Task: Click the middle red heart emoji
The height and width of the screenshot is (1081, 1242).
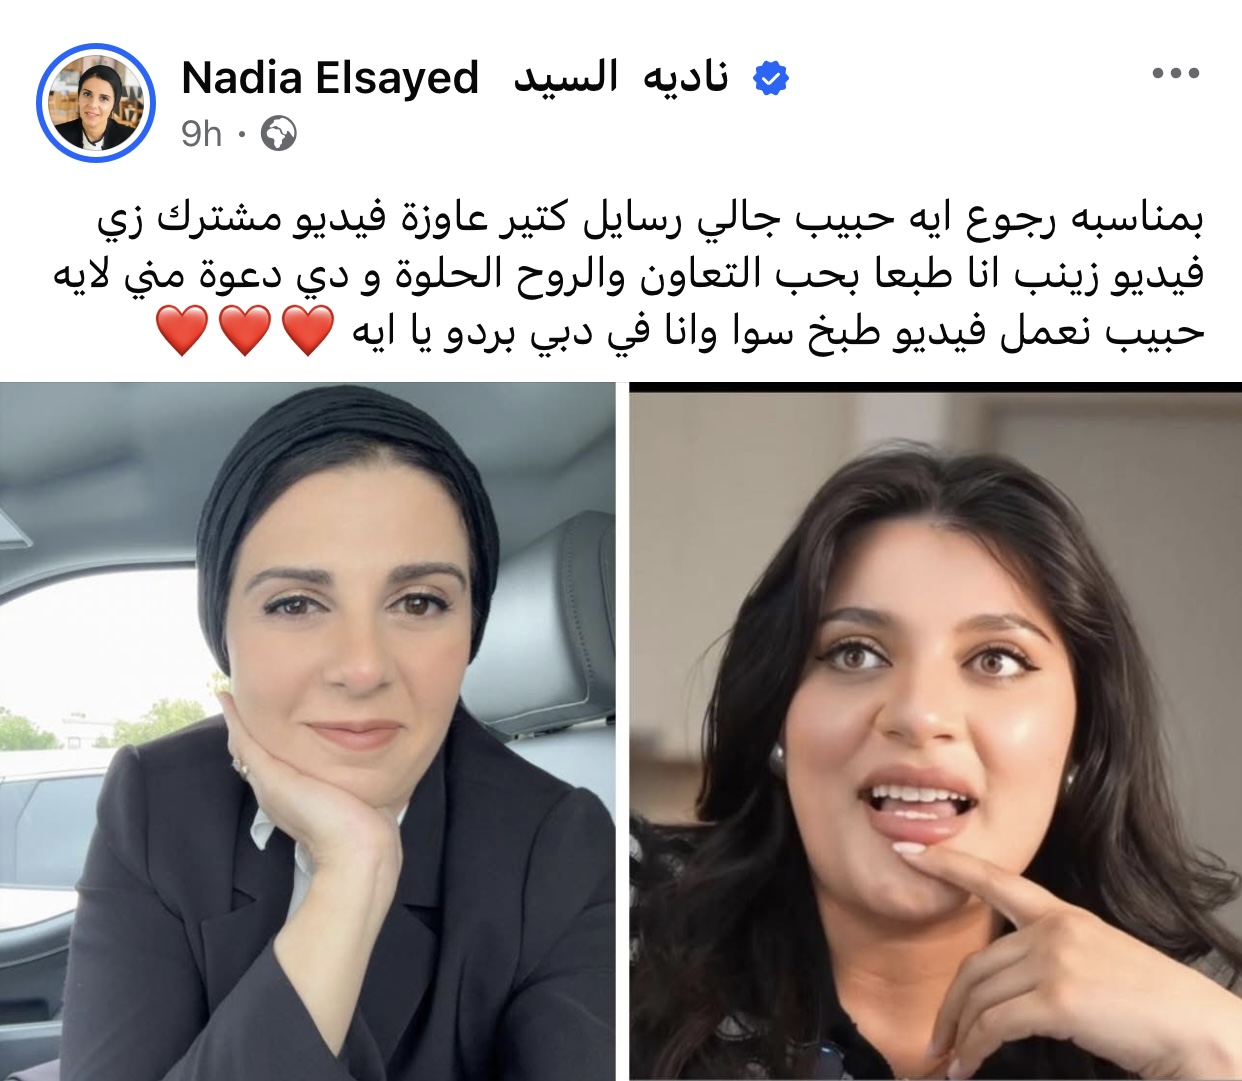Action: pos(245,331)
